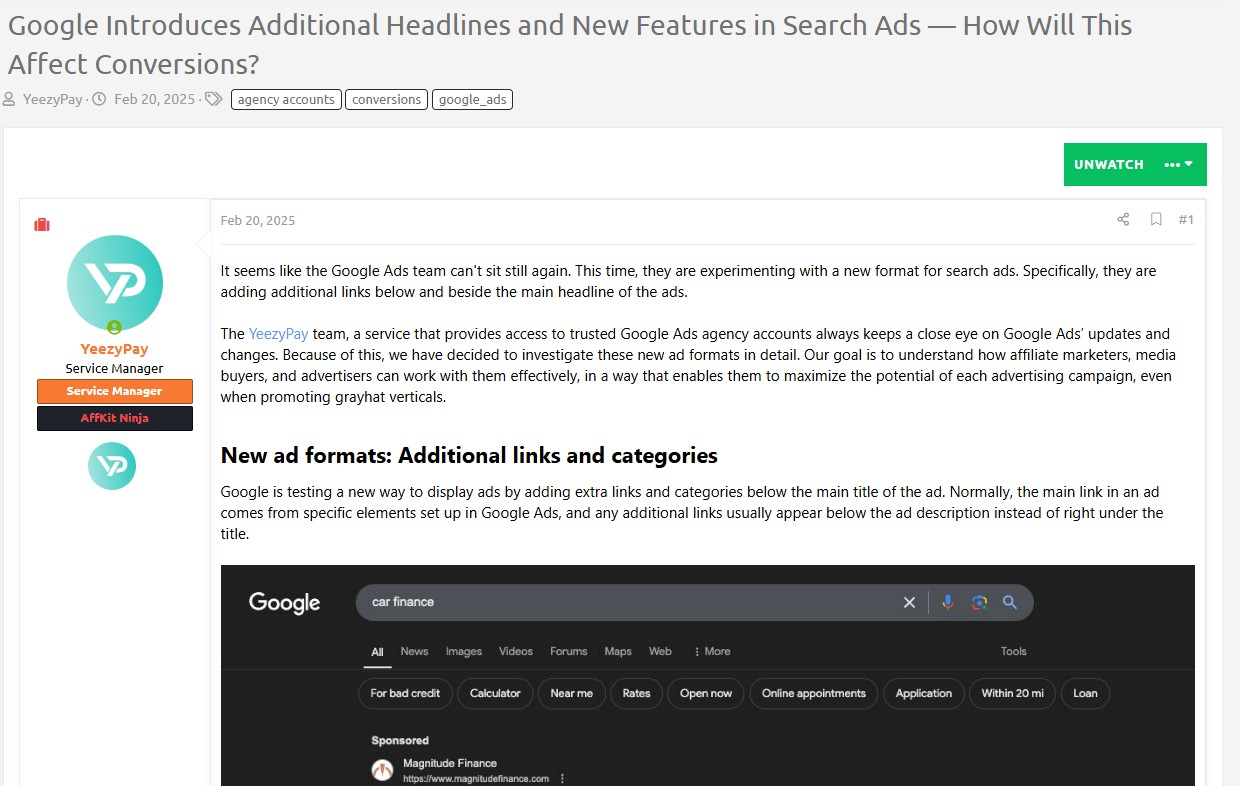
Task: Select the Near me filter chip
Action: coord(572,693)
